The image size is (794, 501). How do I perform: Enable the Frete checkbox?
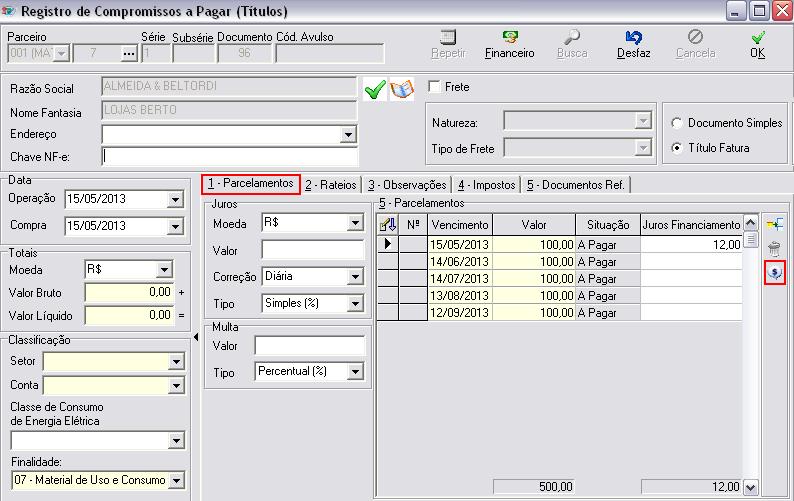tap(435, 87)
